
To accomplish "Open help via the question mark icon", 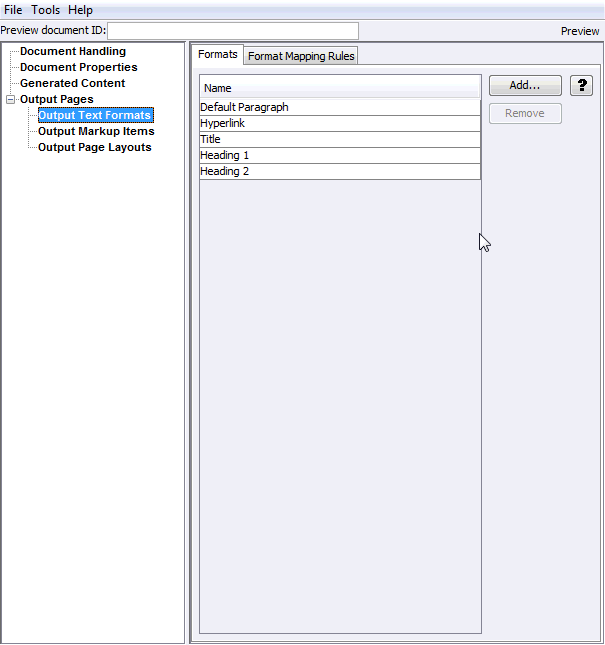I will click(582, 86).
